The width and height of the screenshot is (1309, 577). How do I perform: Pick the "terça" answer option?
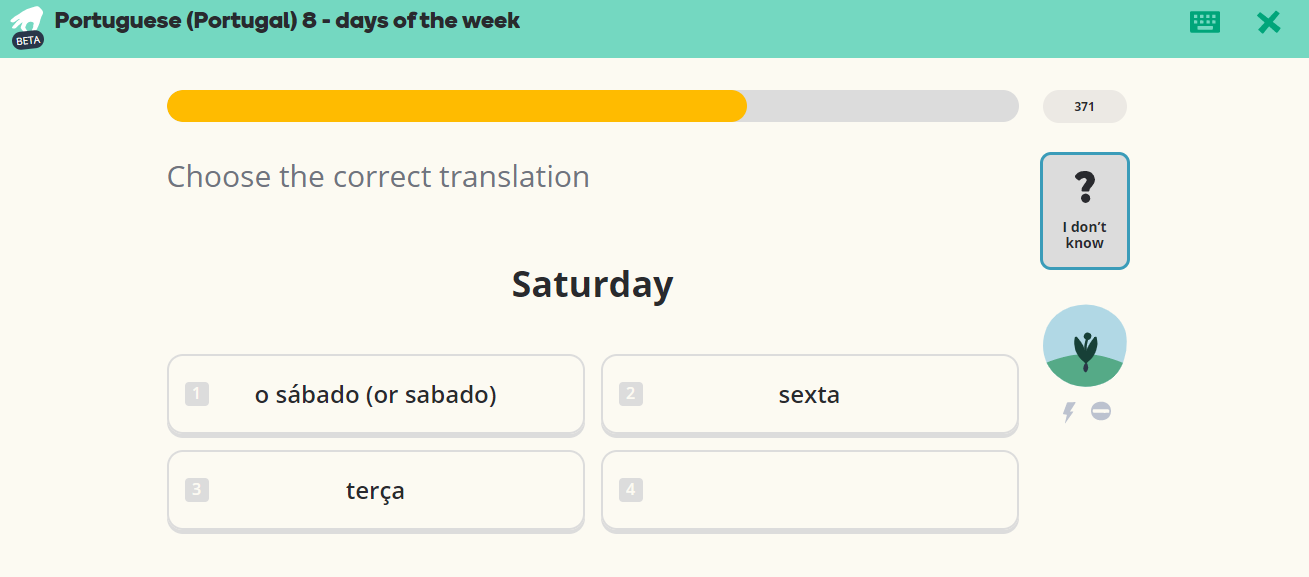click(x=376, y=491)
